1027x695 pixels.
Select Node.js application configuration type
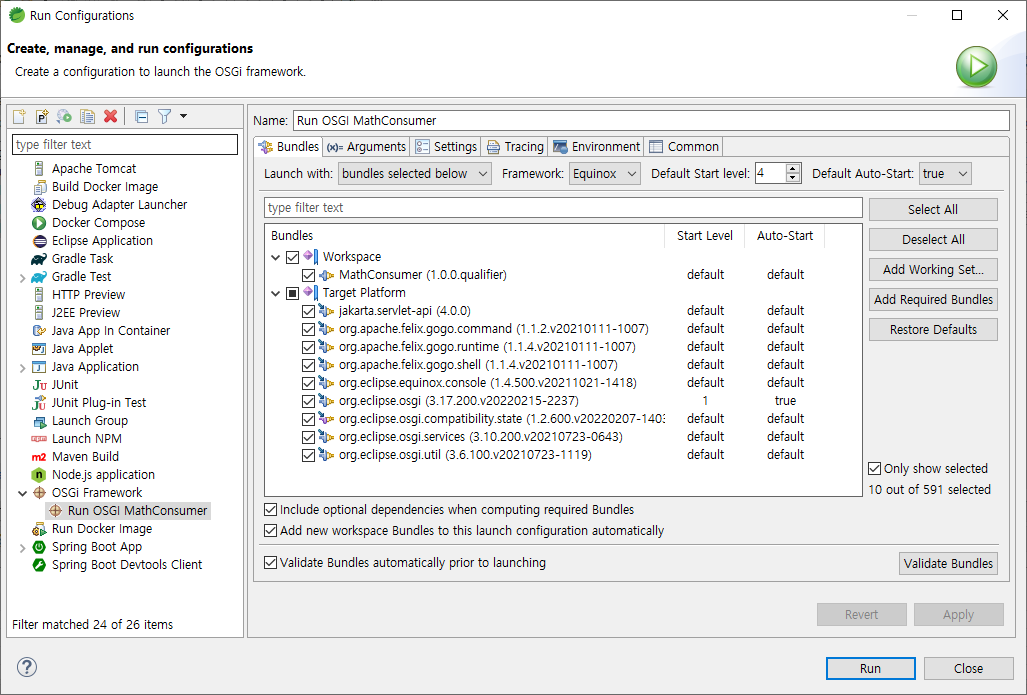[x=103, y=475]
